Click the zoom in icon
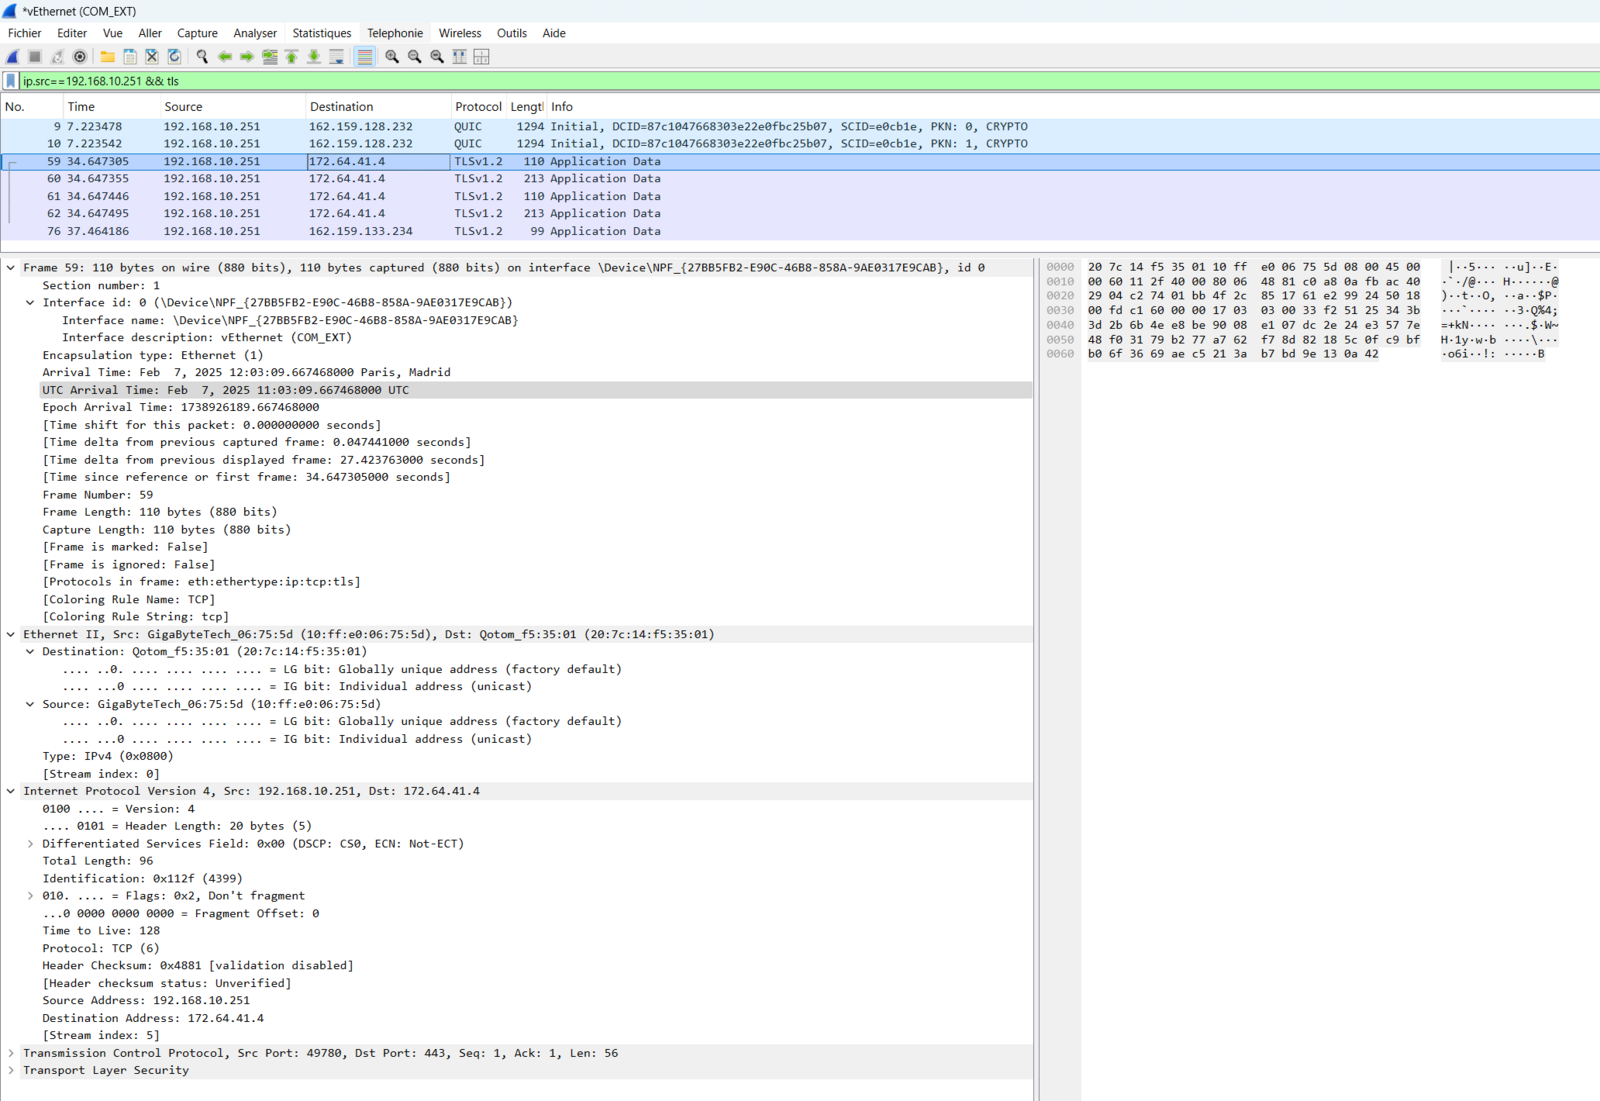This screenshot has width=1600, height=1101. (x=392, y=57)
